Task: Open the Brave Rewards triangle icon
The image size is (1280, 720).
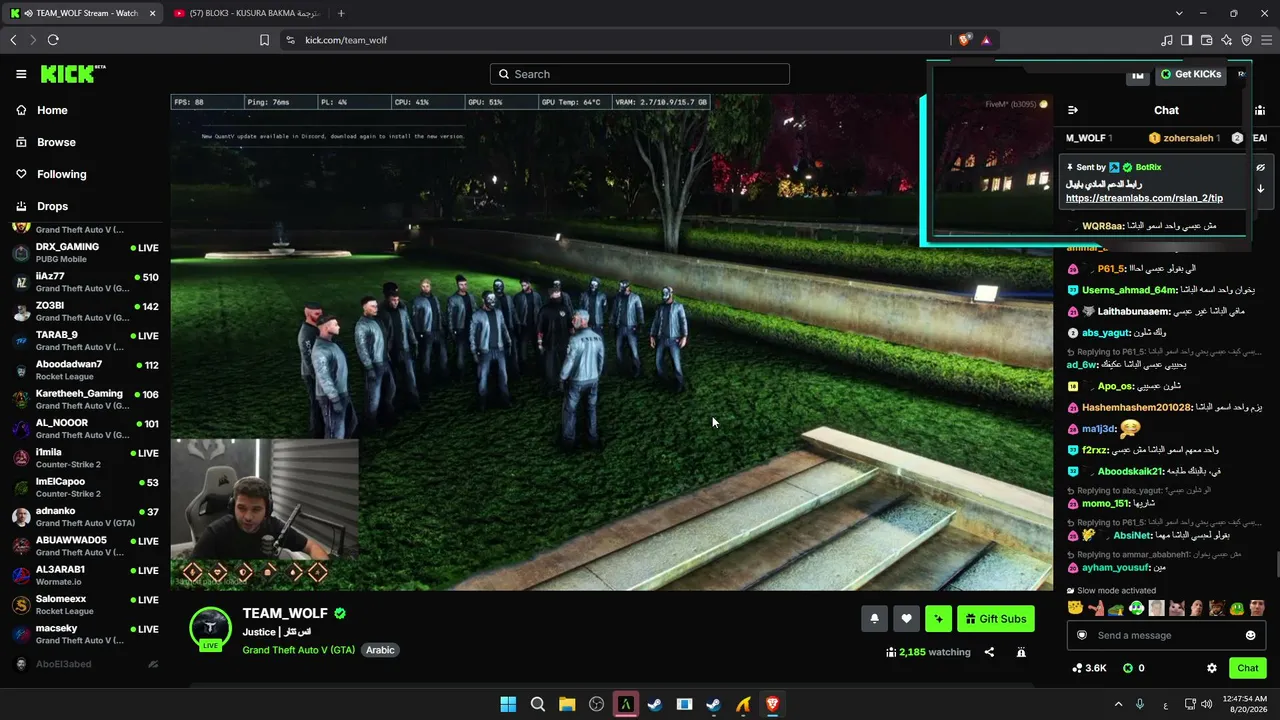Action: [986, 40]
